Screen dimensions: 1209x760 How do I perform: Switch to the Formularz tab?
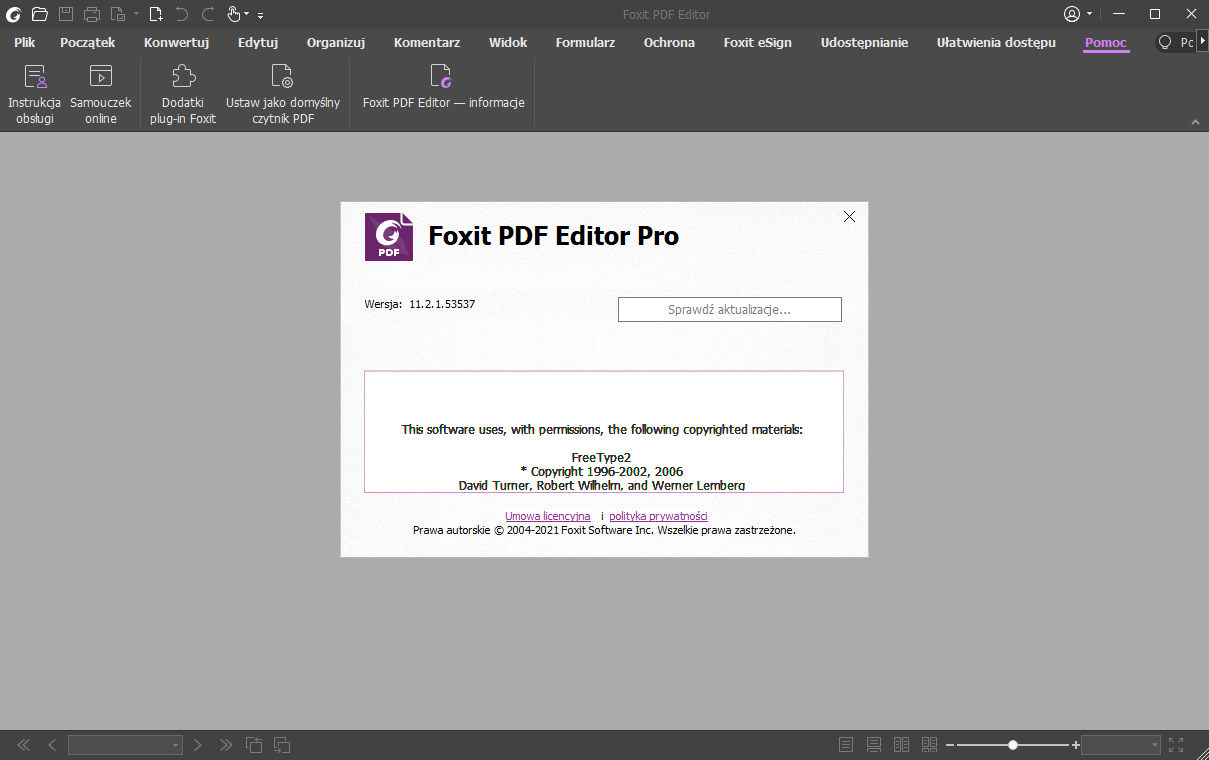tap(585, 42)
